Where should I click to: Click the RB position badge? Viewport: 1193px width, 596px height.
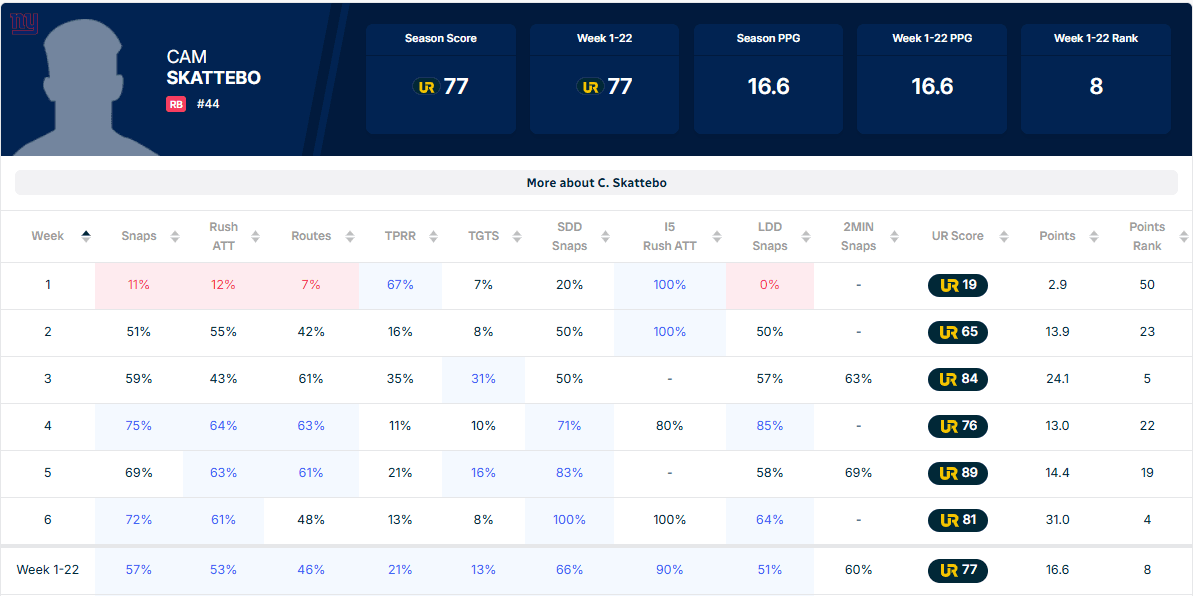pyautogui.click(x=176, y=104)
